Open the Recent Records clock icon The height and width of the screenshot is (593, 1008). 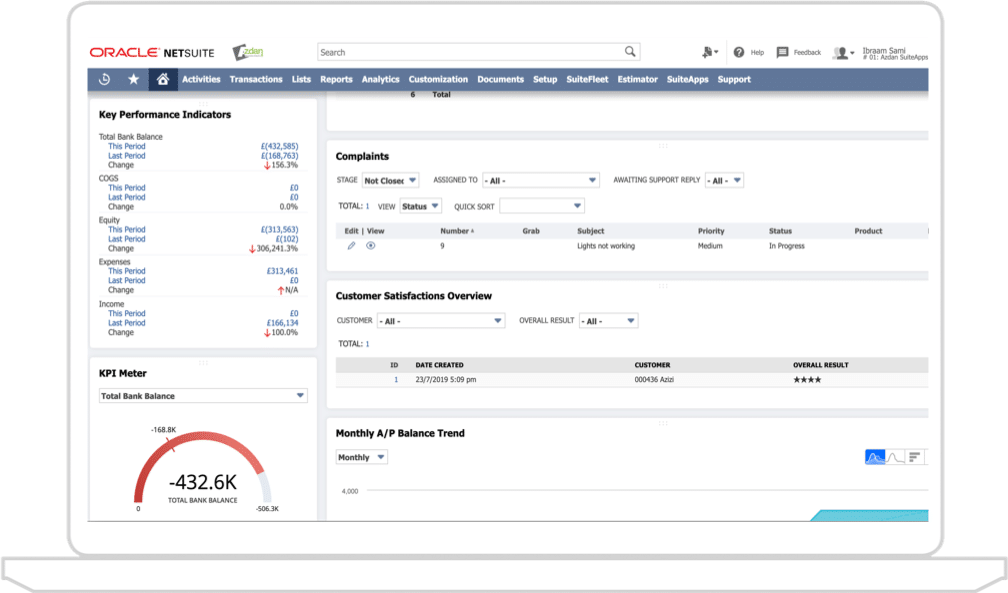105,79
